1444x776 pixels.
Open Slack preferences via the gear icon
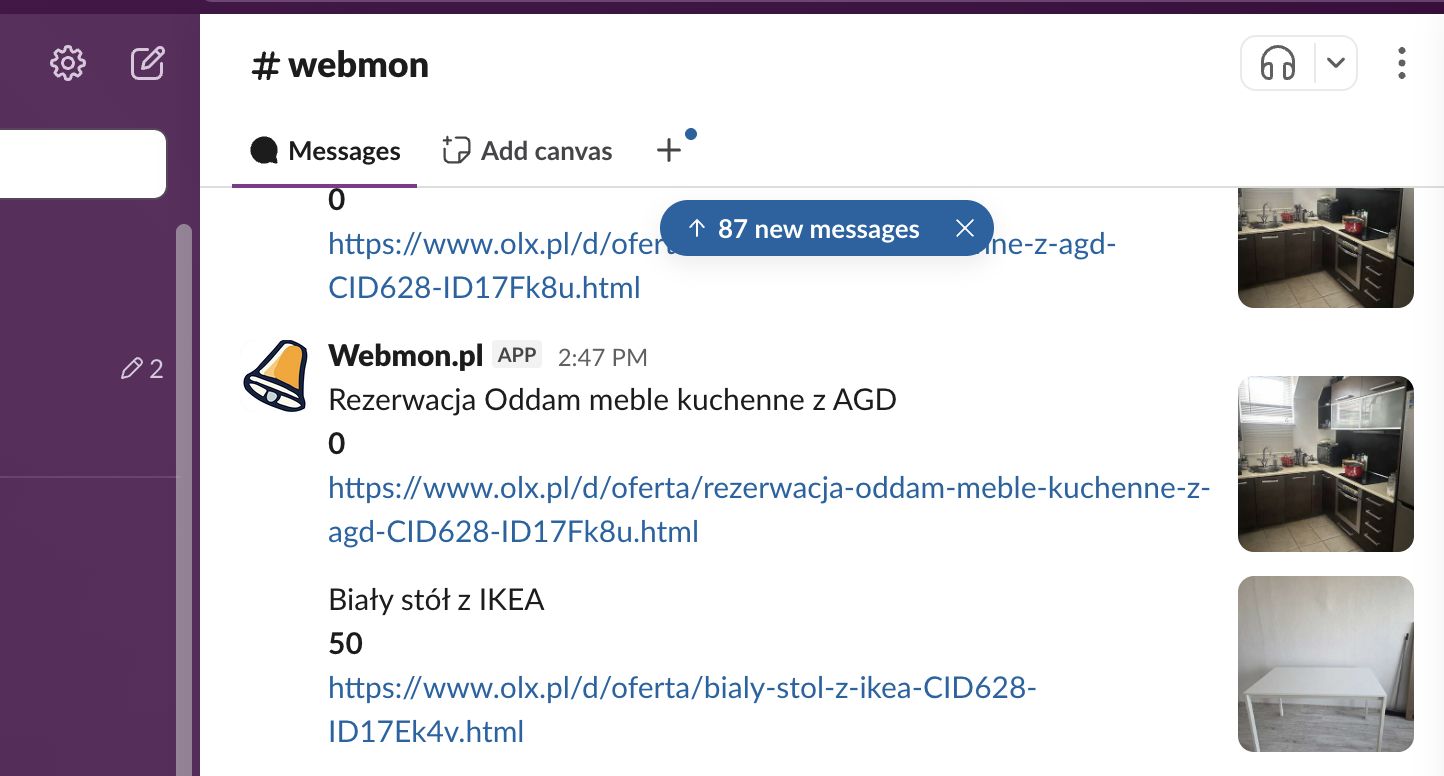coord(67,63)
